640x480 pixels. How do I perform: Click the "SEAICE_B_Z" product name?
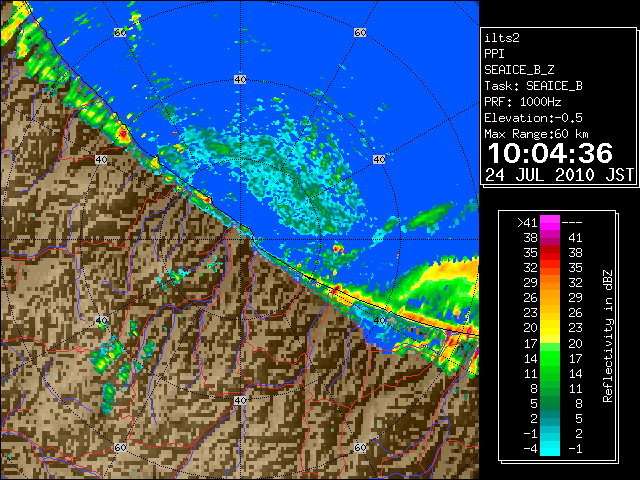[519, 70]
